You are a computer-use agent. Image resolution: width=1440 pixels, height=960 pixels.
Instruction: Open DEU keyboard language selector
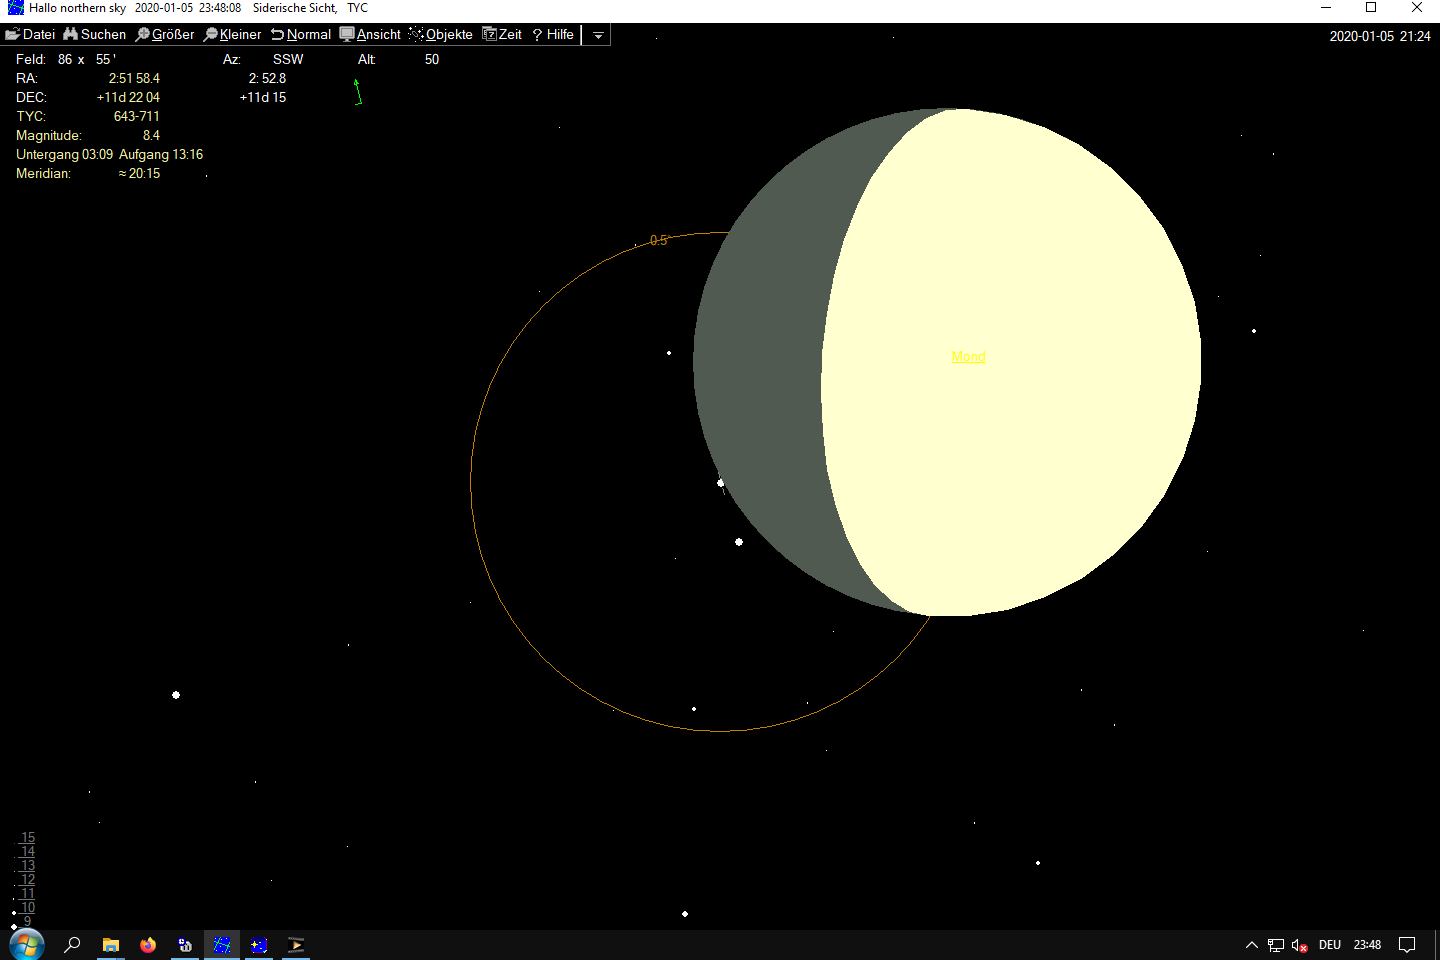(x=1329, y=945)
